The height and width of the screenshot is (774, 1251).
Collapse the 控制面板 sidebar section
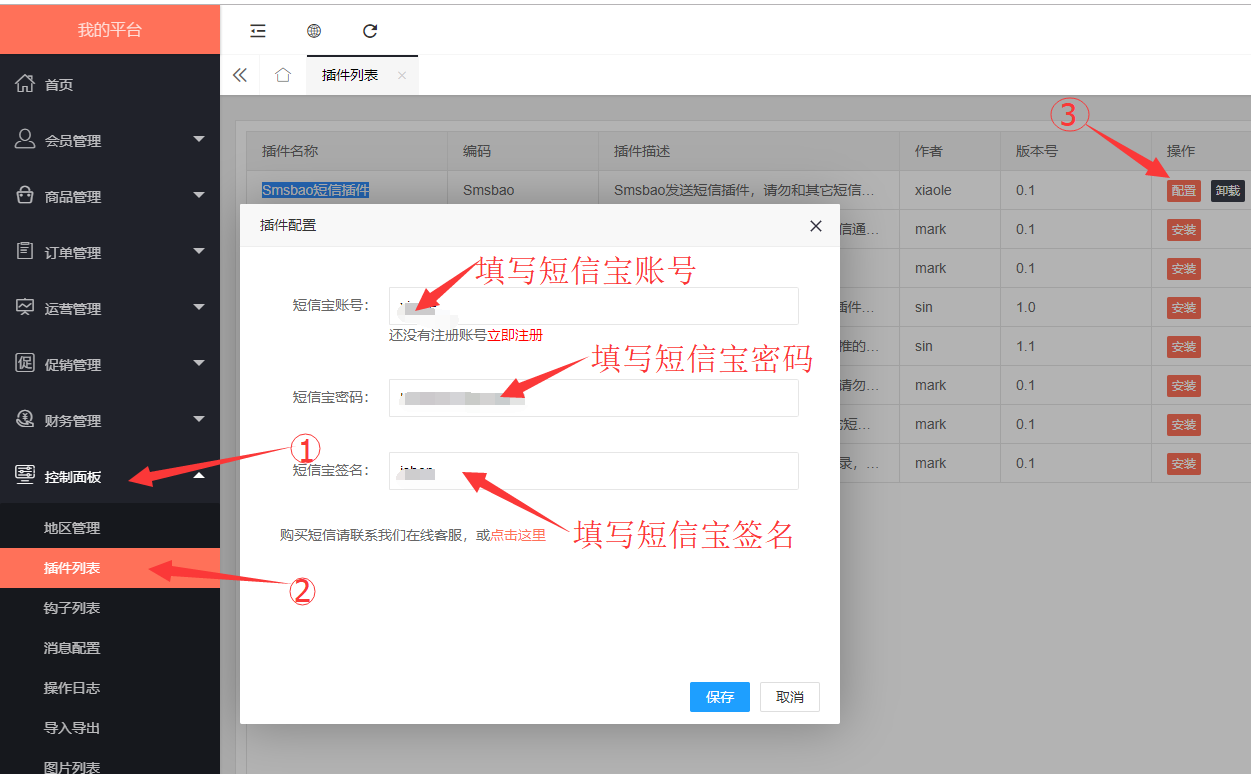pos(109,477)
